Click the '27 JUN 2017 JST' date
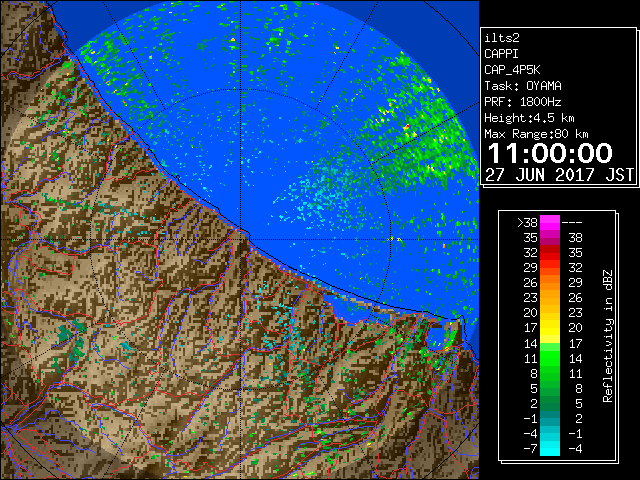The image size is (640, 480). tap(560, 175)
